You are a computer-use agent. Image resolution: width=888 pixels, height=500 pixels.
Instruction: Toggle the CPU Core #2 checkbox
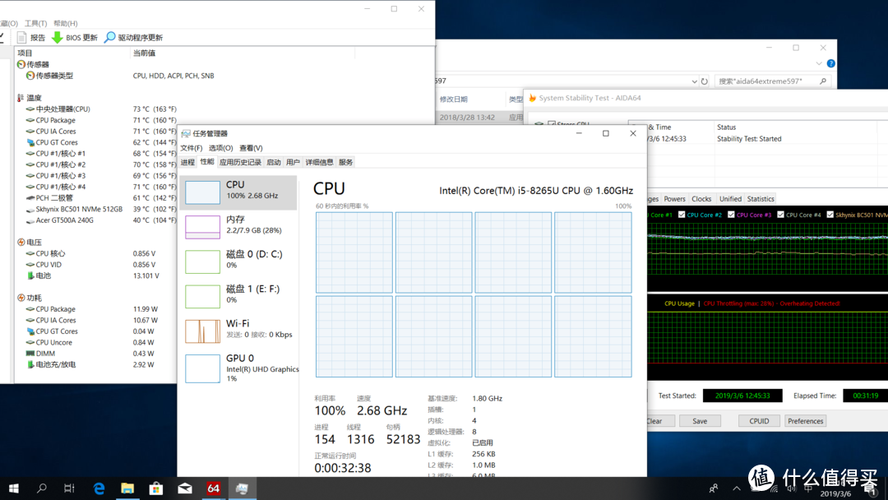click(682, 214)
